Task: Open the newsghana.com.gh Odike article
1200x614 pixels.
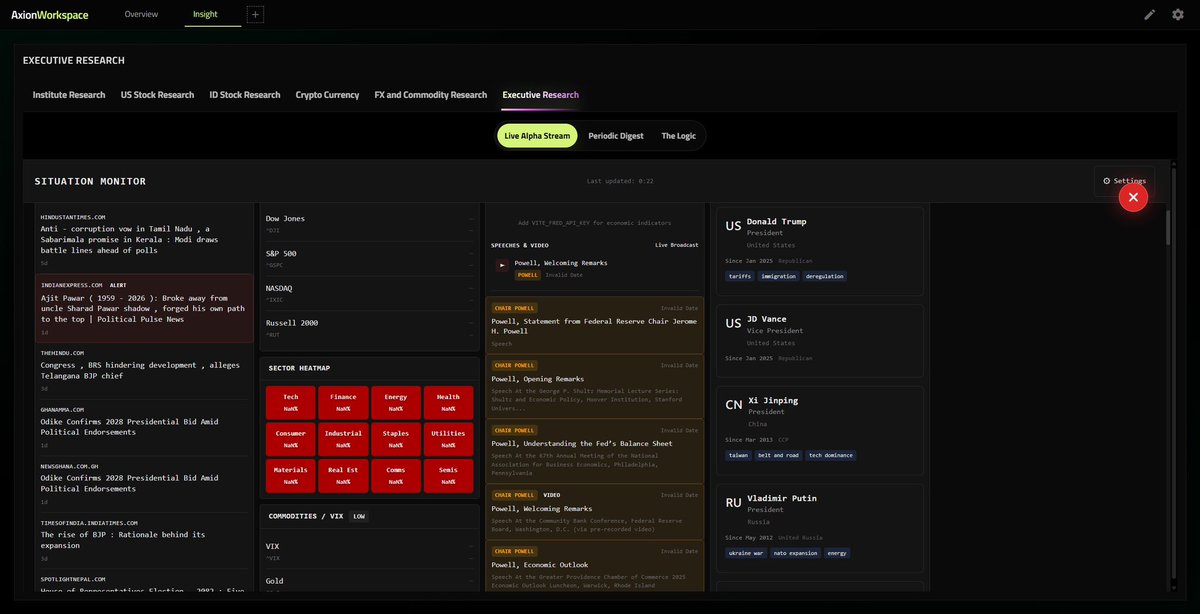Action: pyautogui.click(x=142, y=484)
